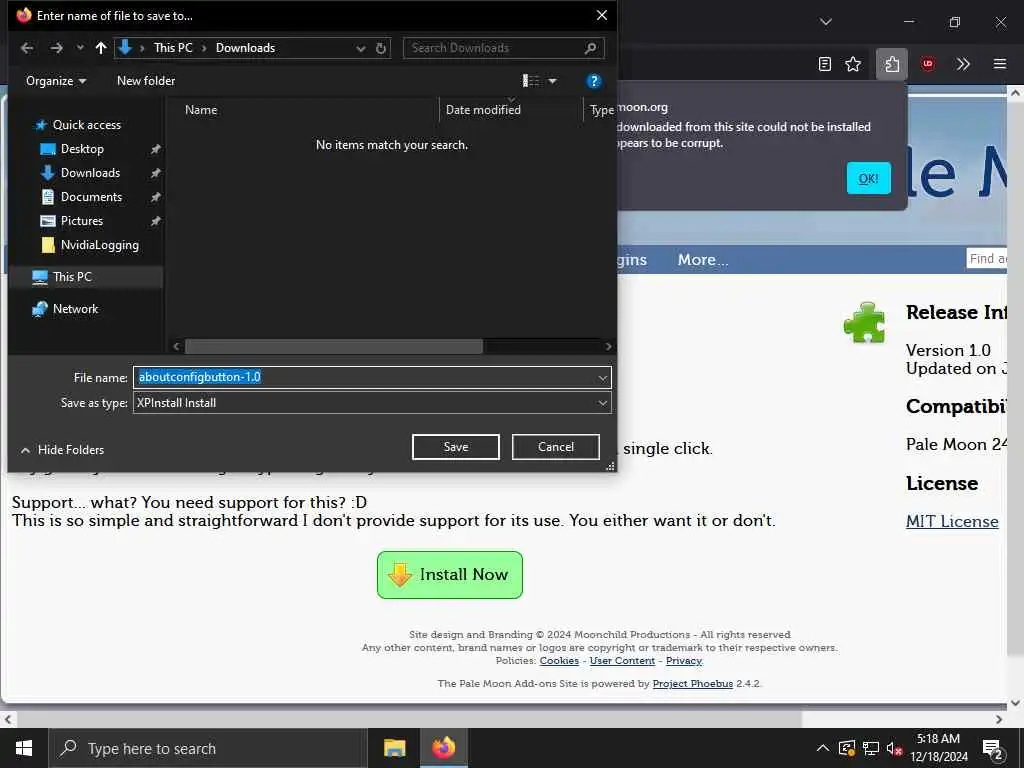This screenshot has height=768, width=1024.
Task: Click the horizontal scrollbar in file list
Action: pos(334,346)
